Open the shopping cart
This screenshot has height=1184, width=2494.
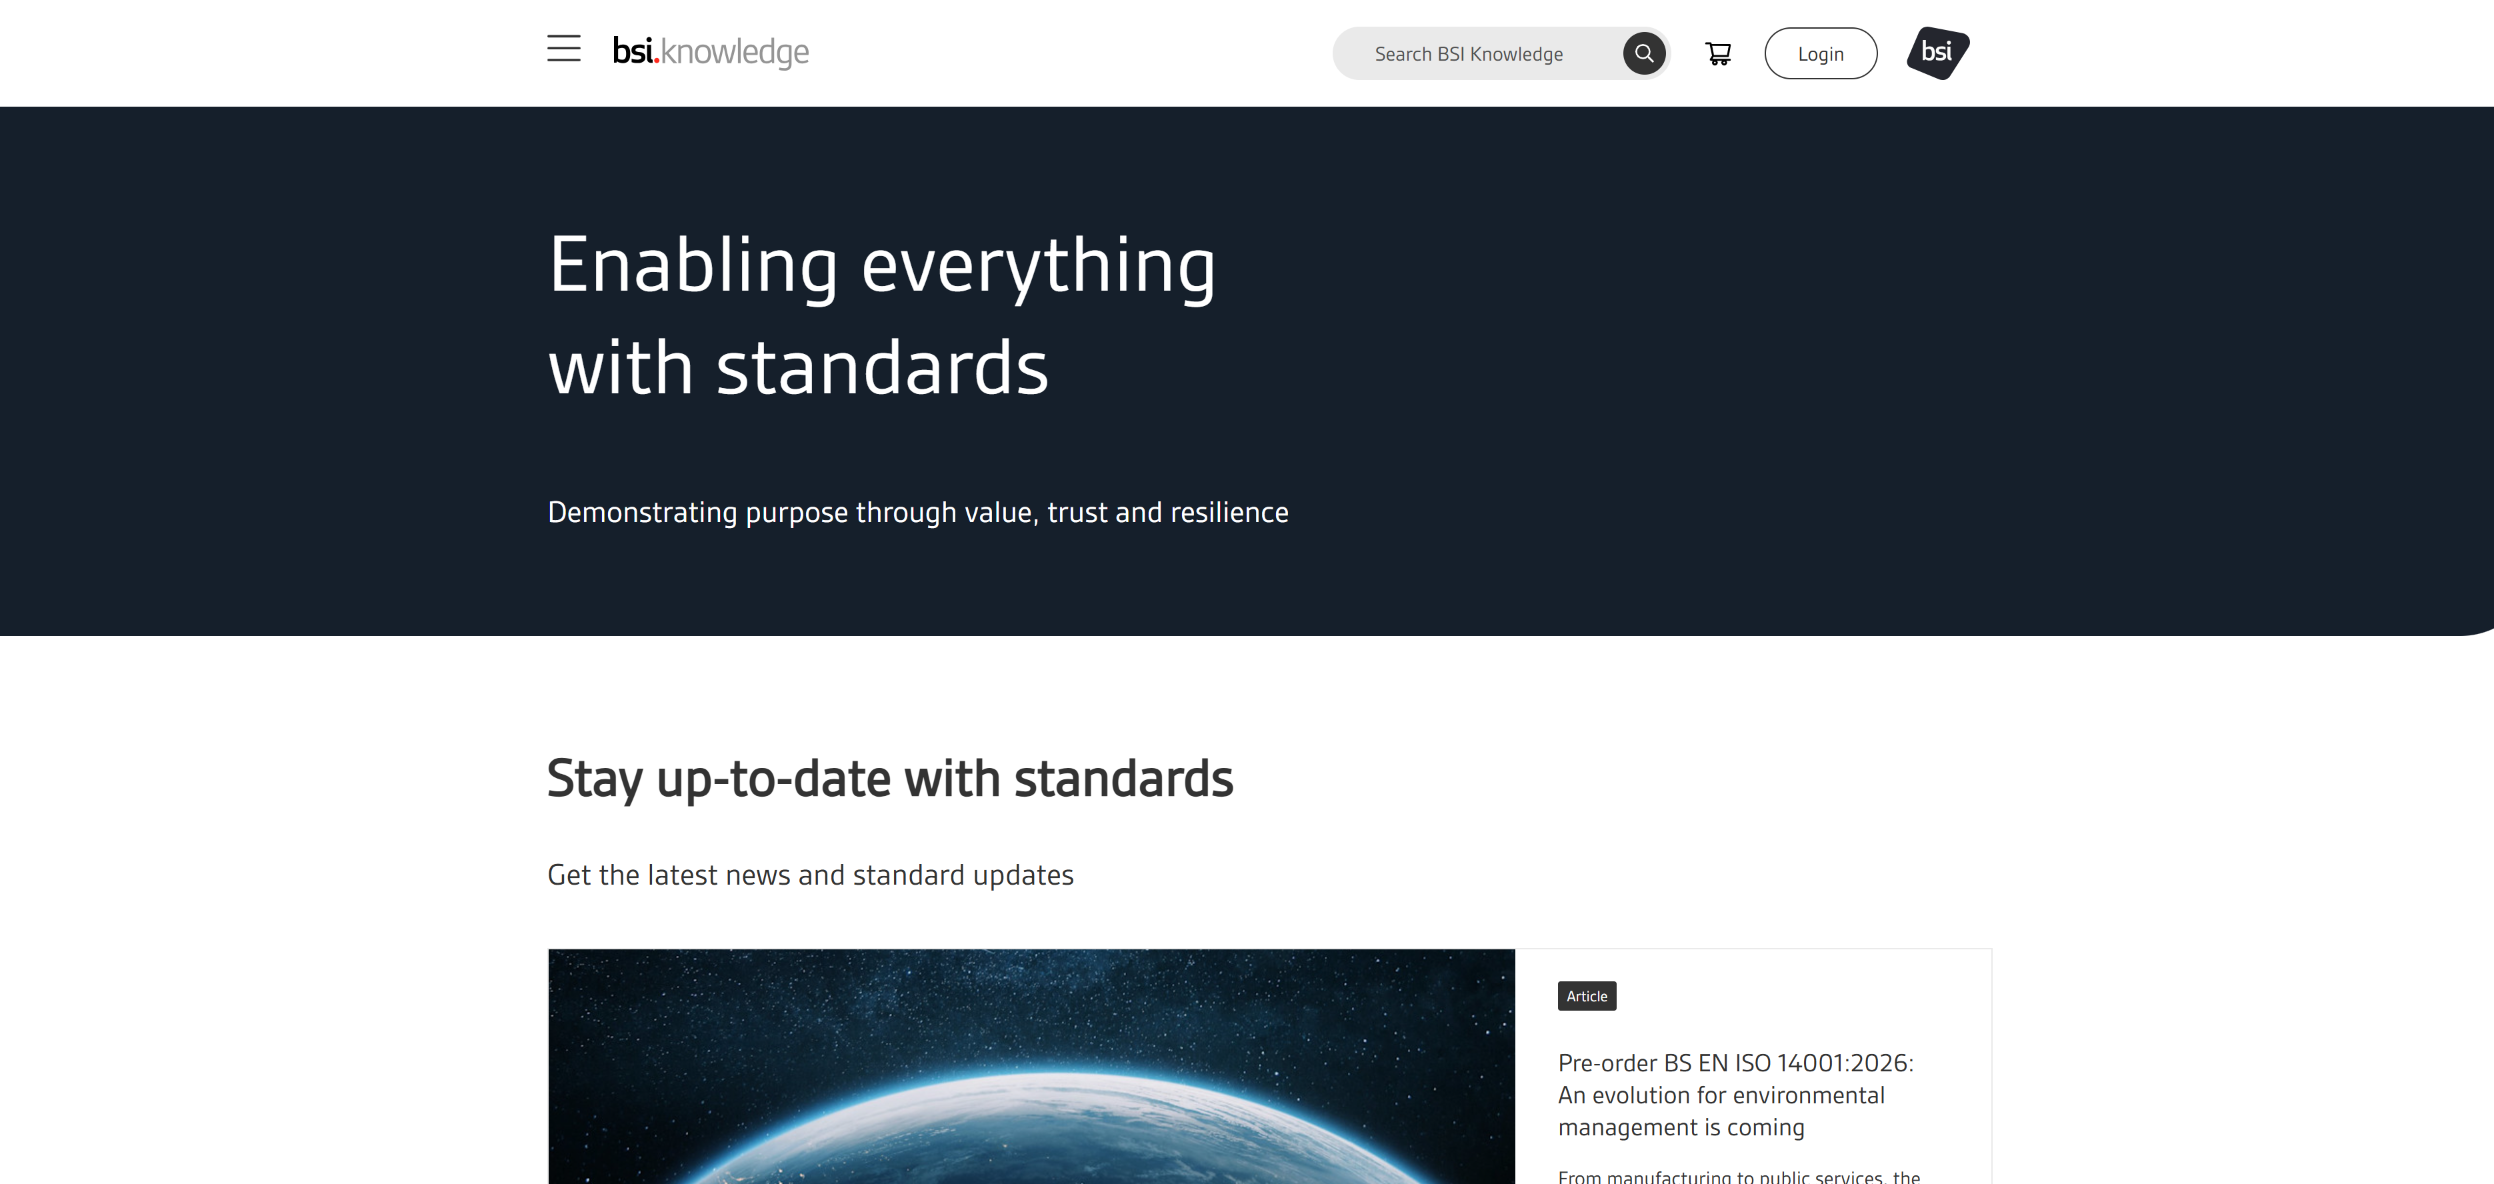[1718, 54]
